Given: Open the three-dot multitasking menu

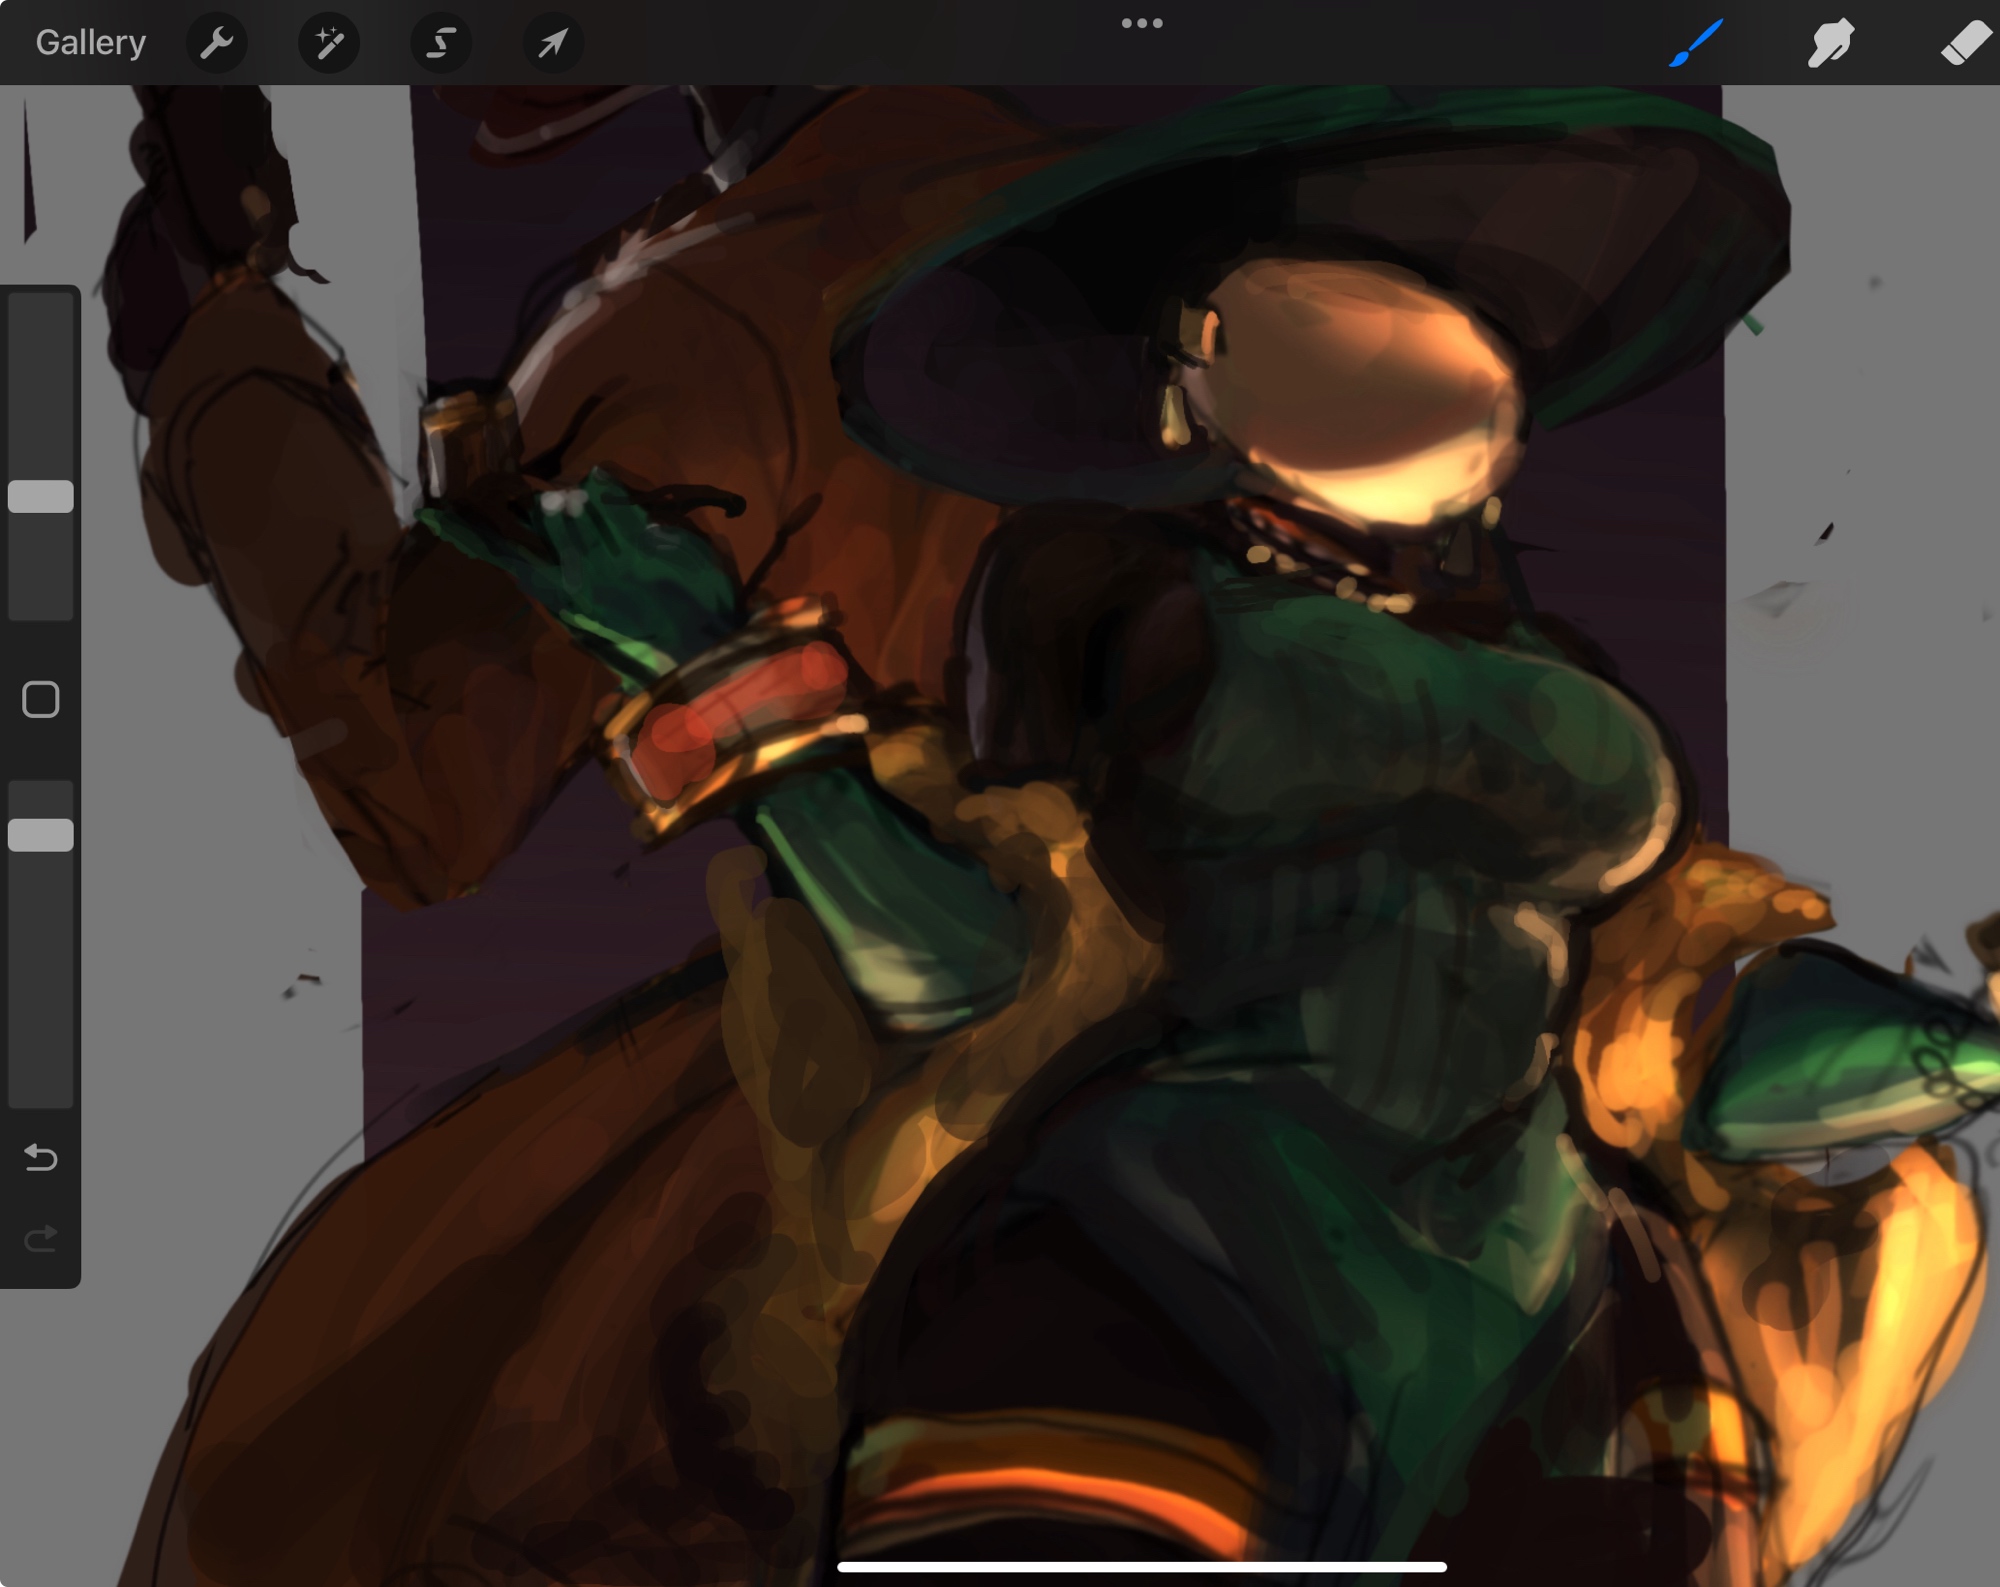Looking at the screenshot, I should (x=1142, y=23).
